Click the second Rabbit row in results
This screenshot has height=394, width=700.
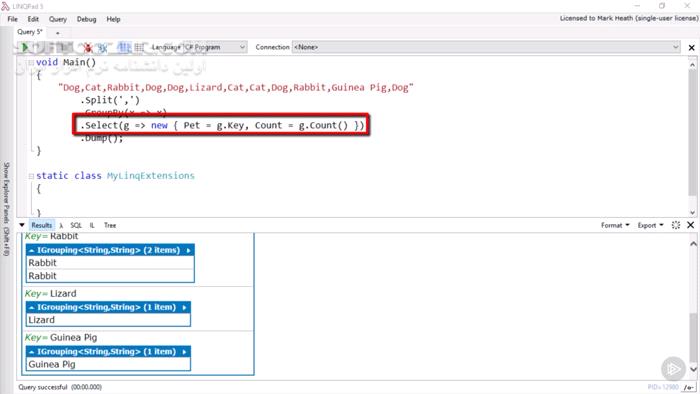110,276
